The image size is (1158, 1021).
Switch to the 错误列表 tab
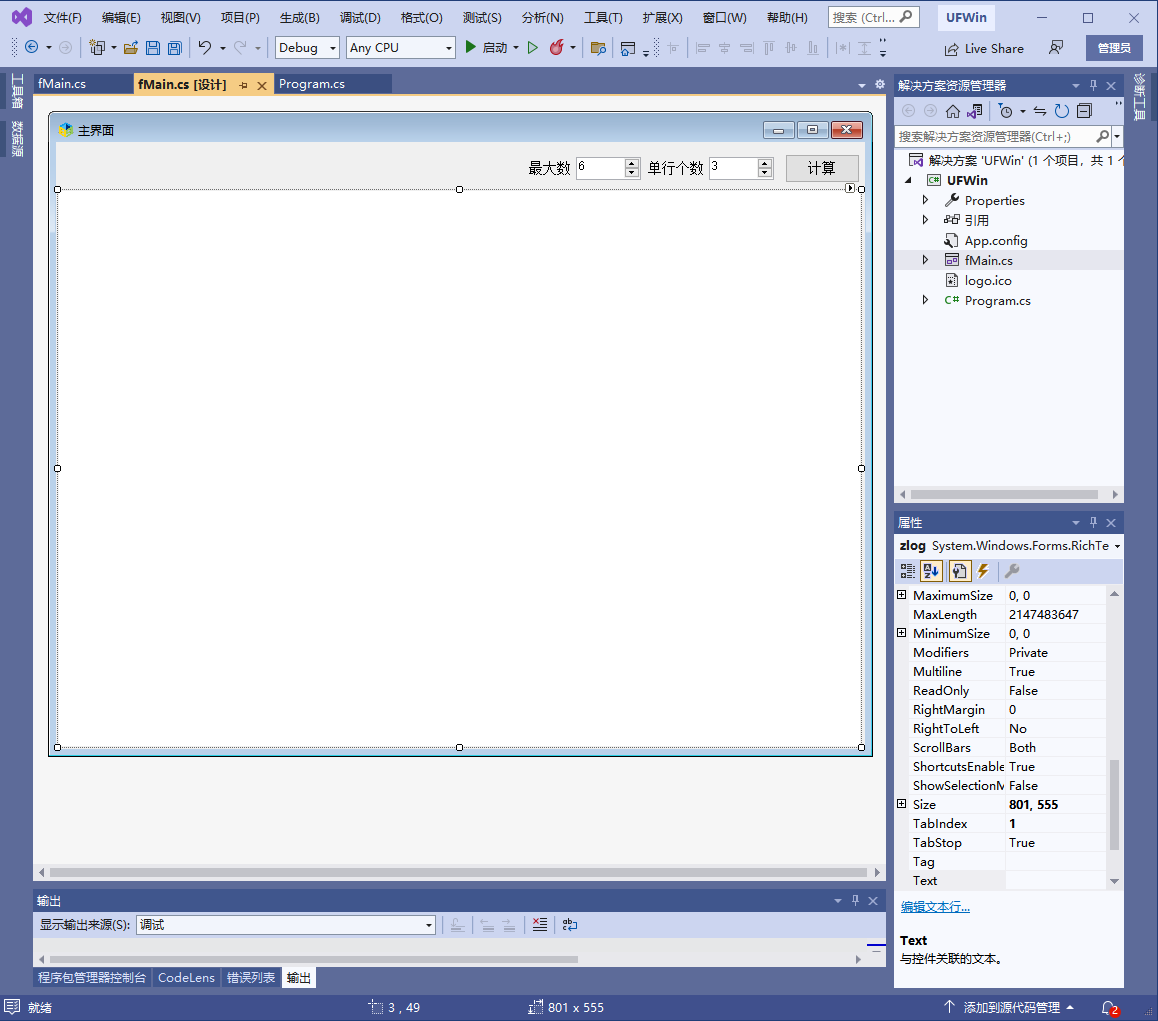pos(251,977)
